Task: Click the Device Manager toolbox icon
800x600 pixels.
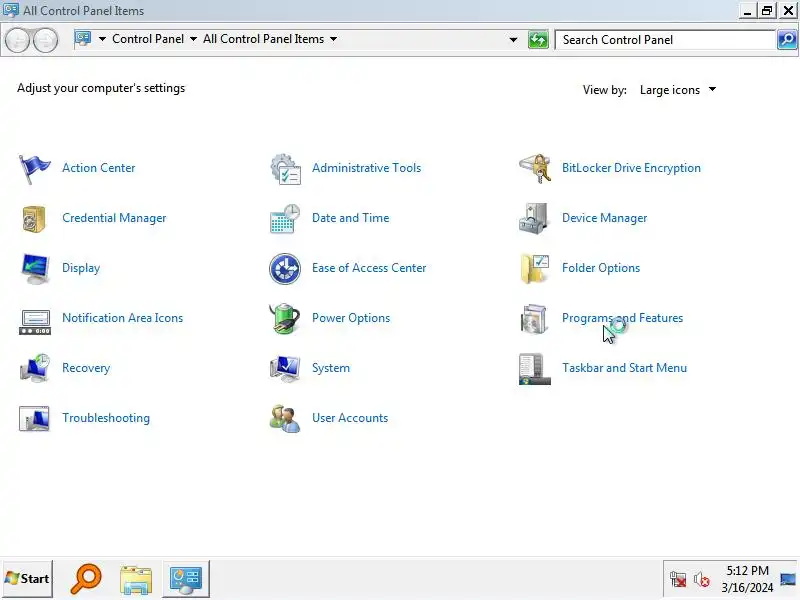Action: [534, 218]
